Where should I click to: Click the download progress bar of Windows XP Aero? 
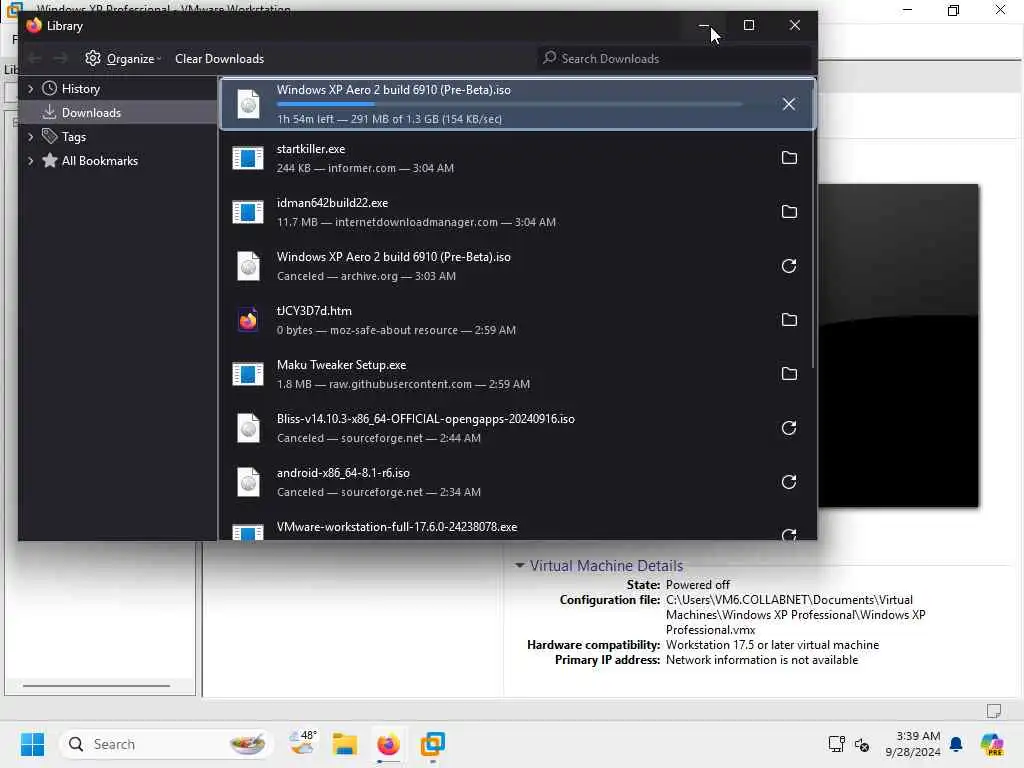pos(509,104)
